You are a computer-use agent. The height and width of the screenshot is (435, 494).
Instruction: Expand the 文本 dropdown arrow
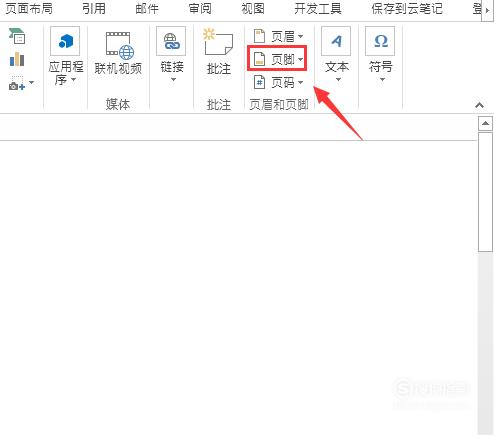click(338, 80)
